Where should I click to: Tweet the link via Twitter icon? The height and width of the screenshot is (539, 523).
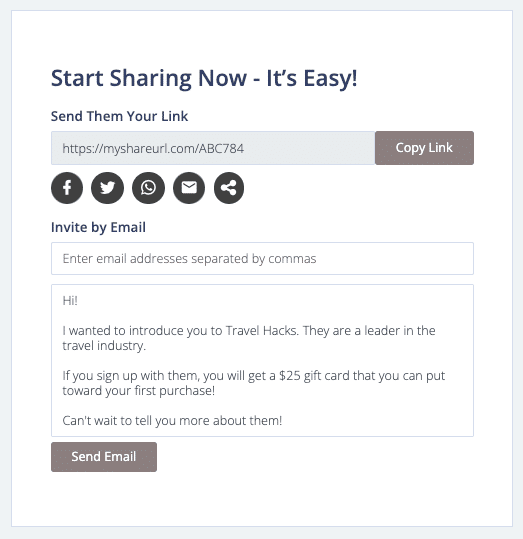107,188
